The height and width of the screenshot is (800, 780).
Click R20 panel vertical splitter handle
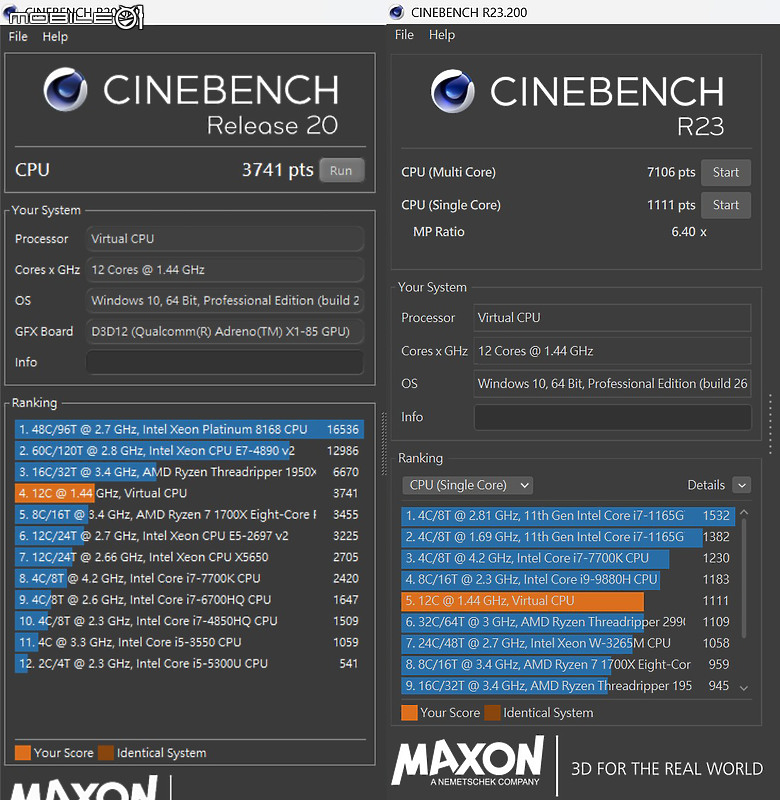click(384, 444)
